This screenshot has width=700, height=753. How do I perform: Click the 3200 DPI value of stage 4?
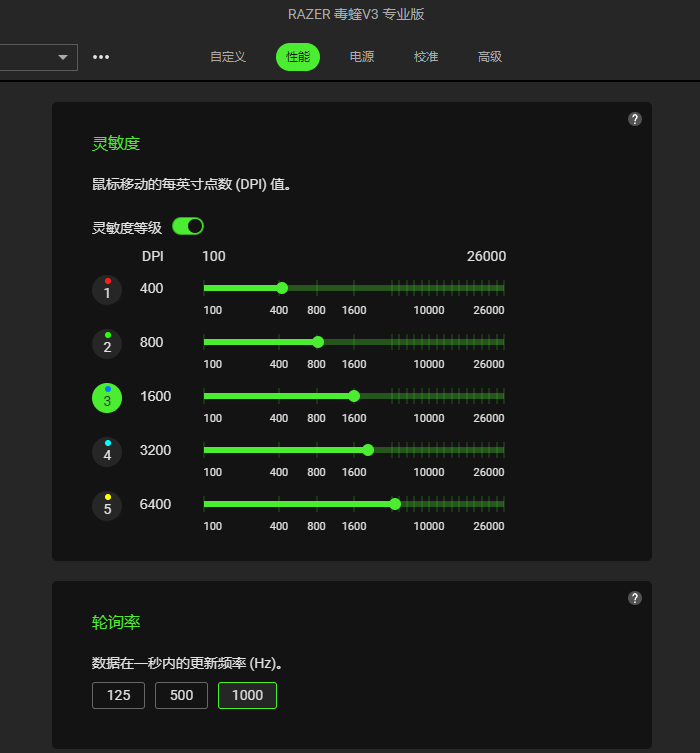point(155,450)
